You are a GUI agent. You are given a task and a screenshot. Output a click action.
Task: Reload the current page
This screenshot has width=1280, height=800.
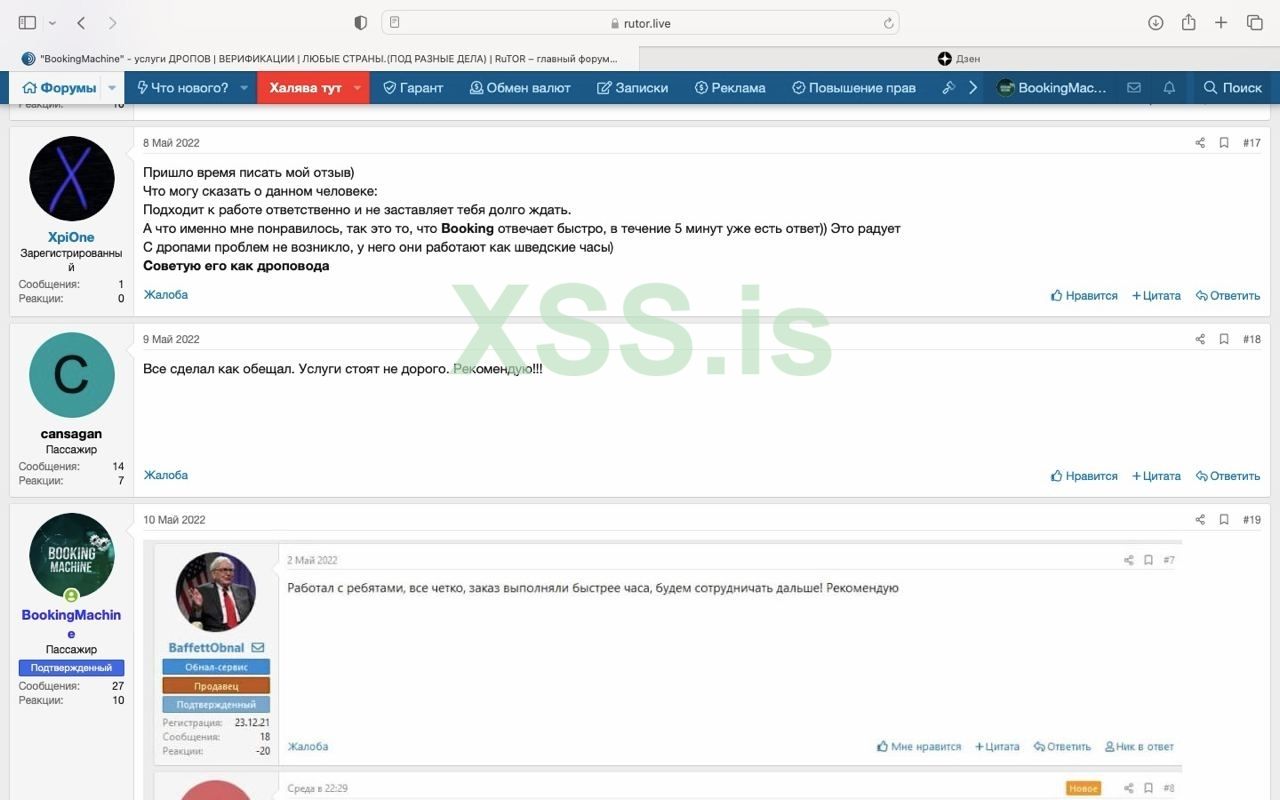tap(888, 23)
